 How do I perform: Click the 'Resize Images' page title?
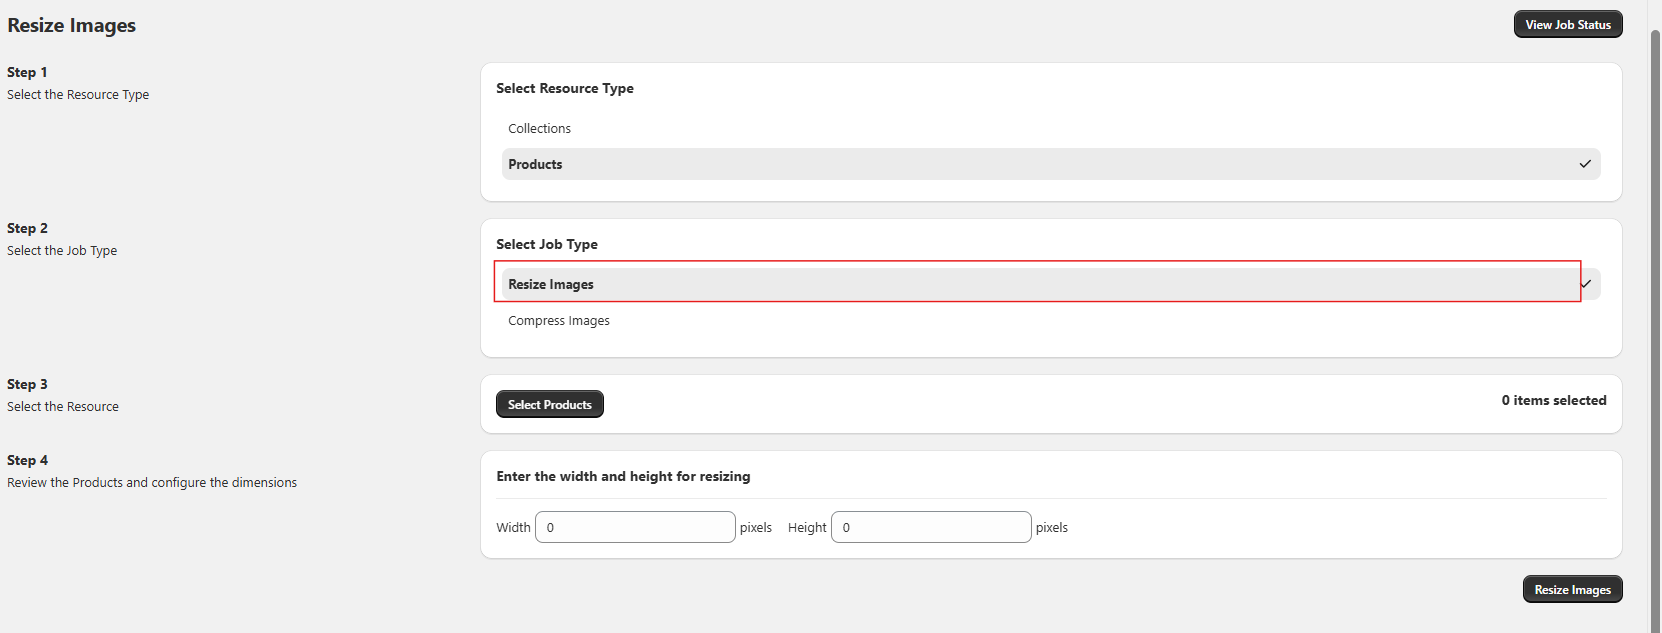pos(71,26)
